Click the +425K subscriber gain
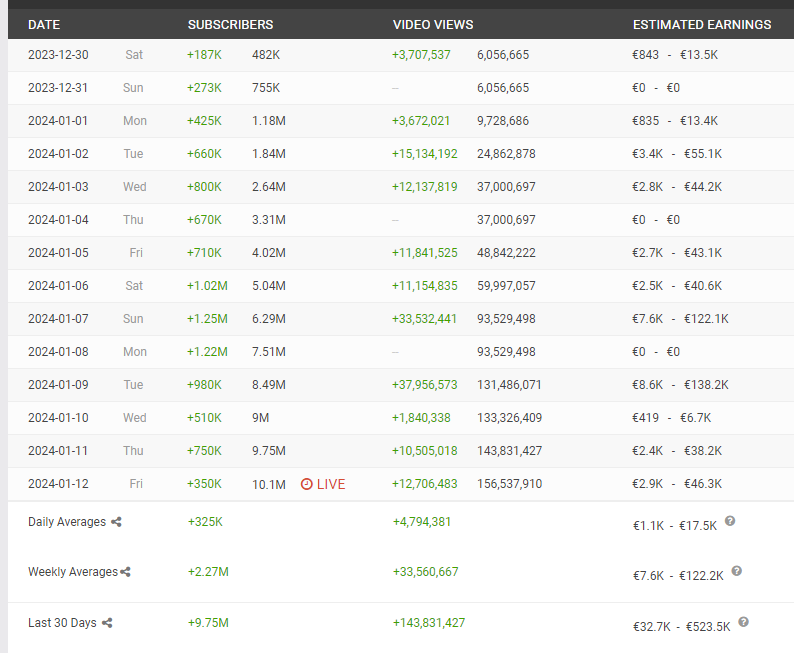The width and height of the screenshot is (794, 653). pyautogui.click(x=204, y=120)
